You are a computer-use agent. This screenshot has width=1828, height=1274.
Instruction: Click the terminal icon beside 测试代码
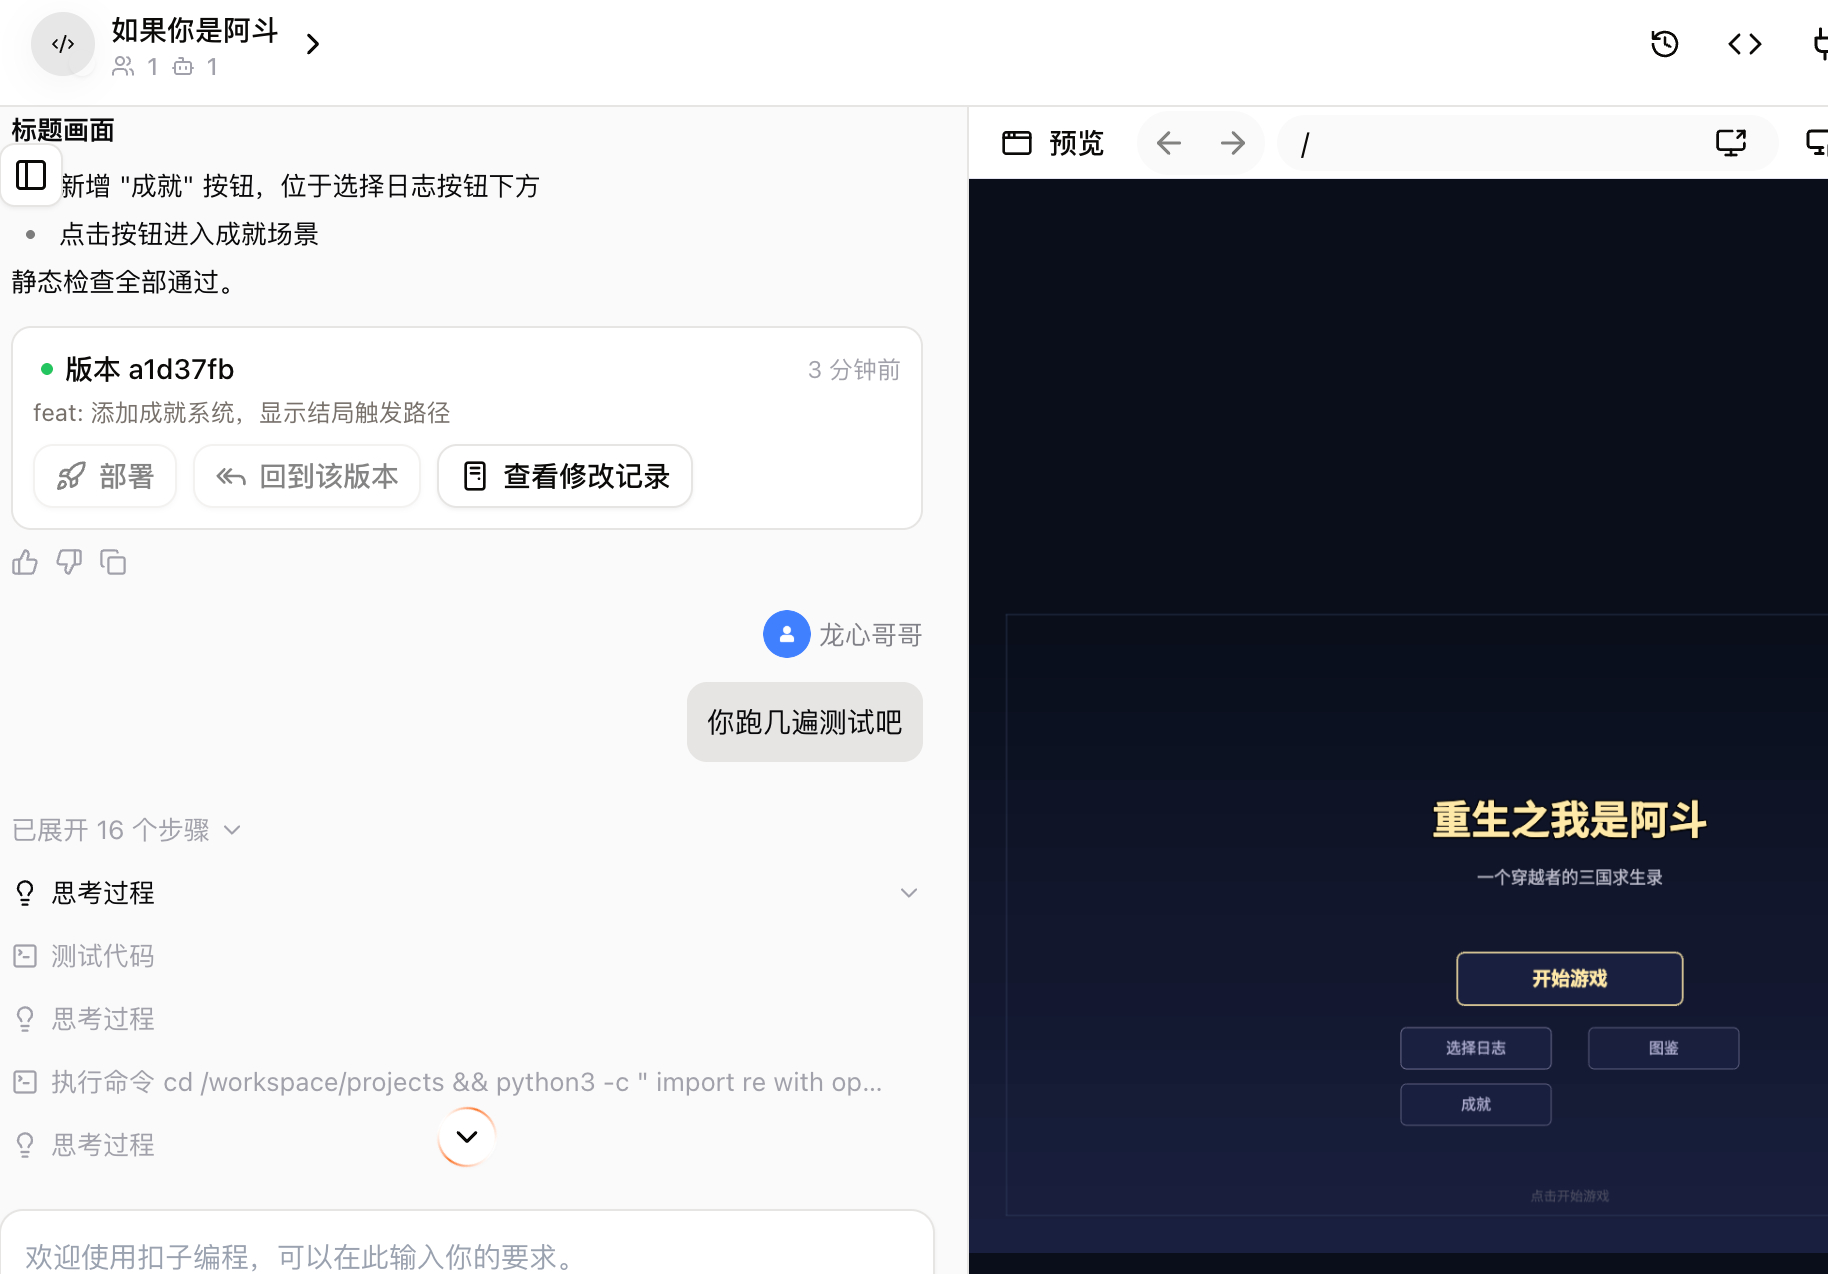(25, 956)
